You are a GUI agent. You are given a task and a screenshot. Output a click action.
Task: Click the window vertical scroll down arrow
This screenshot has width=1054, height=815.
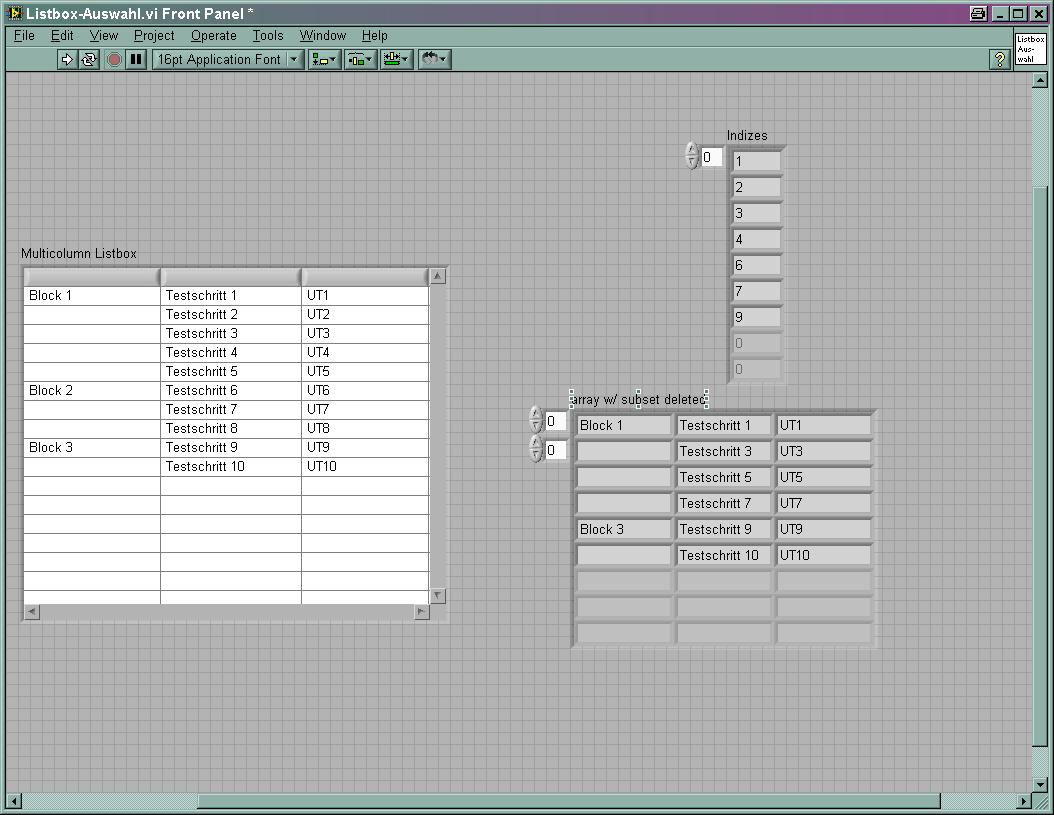(x=1040, y=785)
